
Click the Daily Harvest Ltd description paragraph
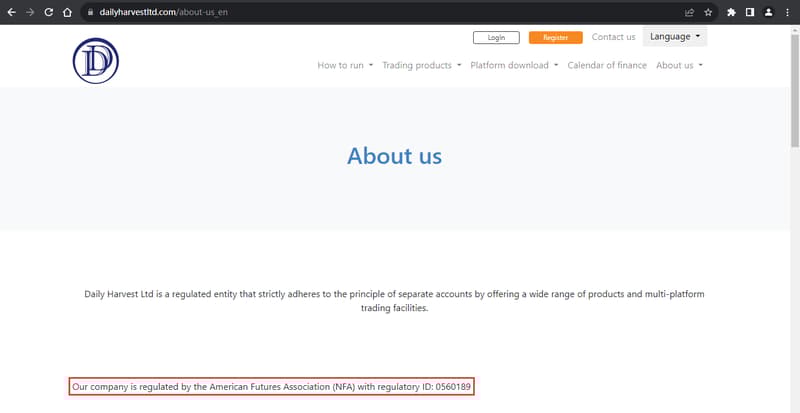click(x=394, y=301)
